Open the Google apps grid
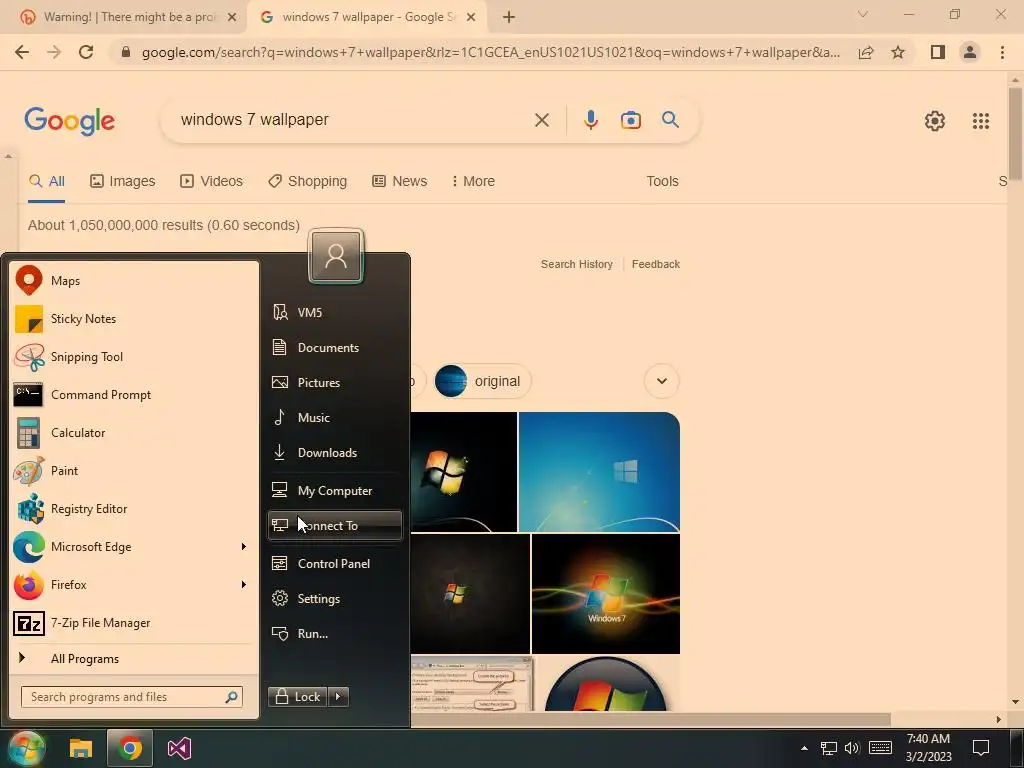1024x768 pixels. tap(980, 121)
